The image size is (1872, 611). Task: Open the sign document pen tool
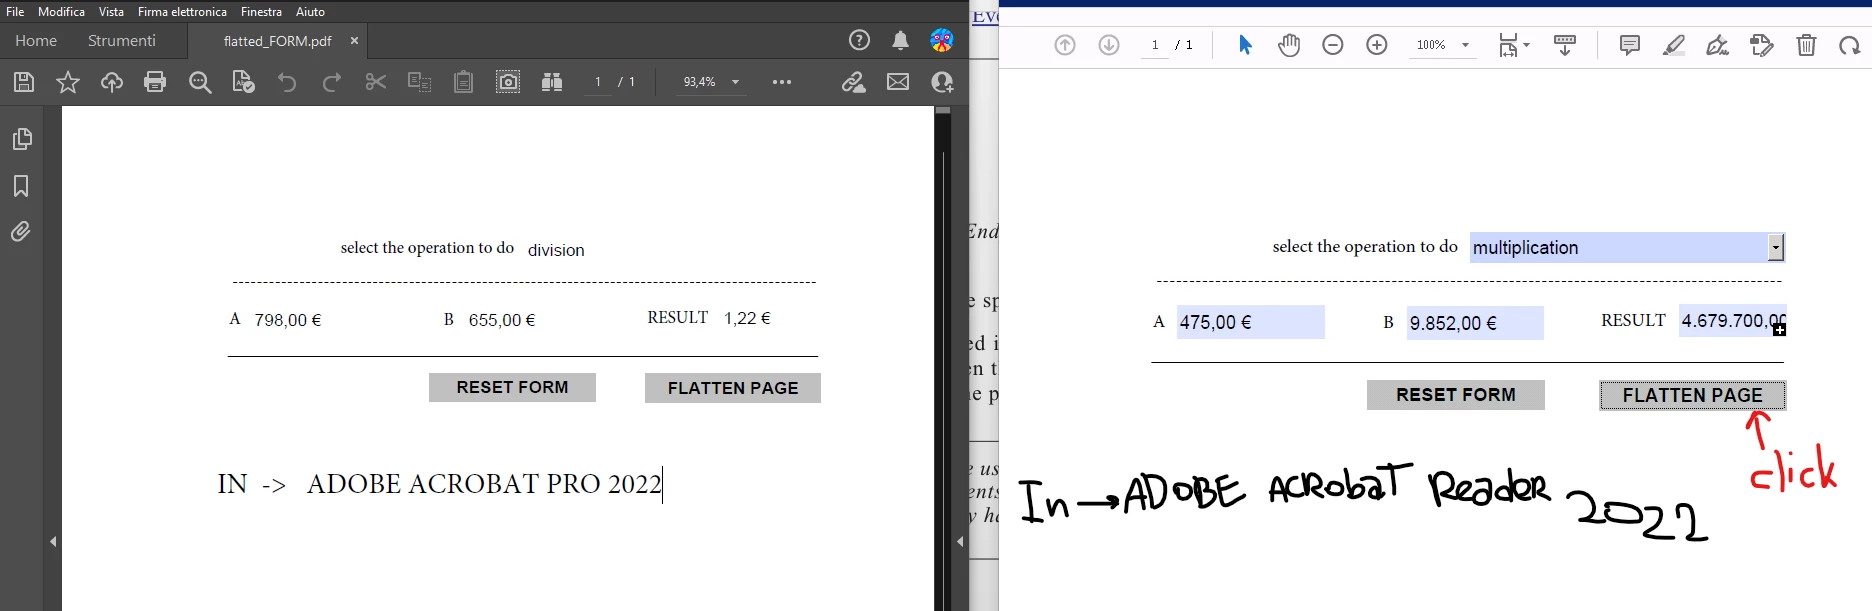click(1718, 45)
